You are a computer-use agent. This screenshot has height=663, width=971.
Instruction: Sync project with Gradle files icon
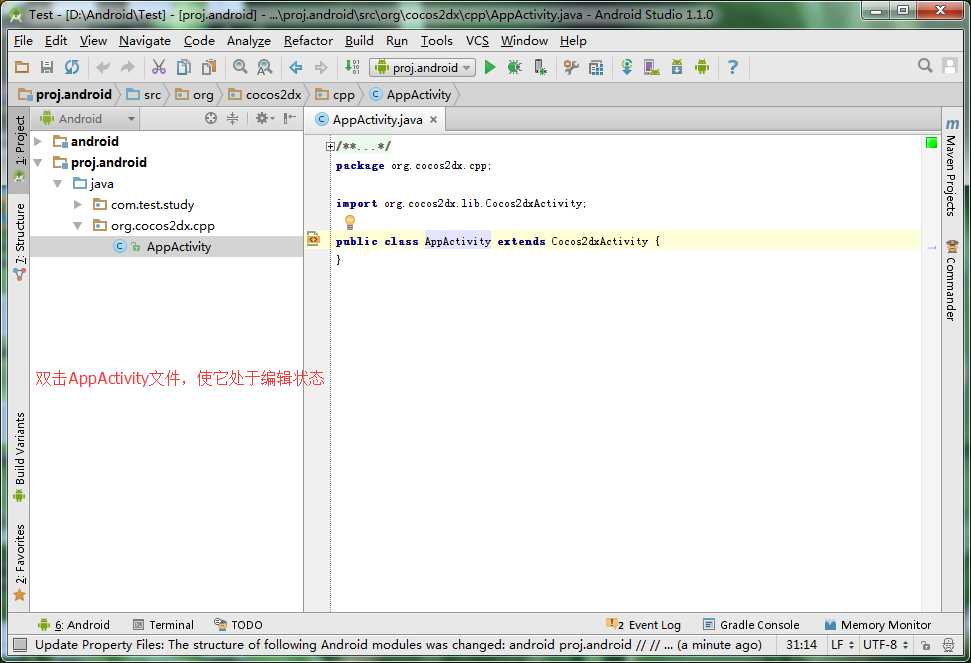[627, 67]
